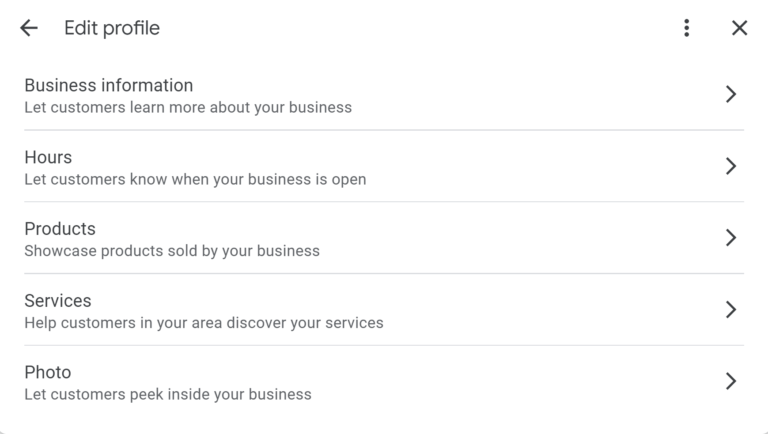The width and height of the screenshot is (768, 434).
Task: Open the Services heading
Action: (58, 301)
